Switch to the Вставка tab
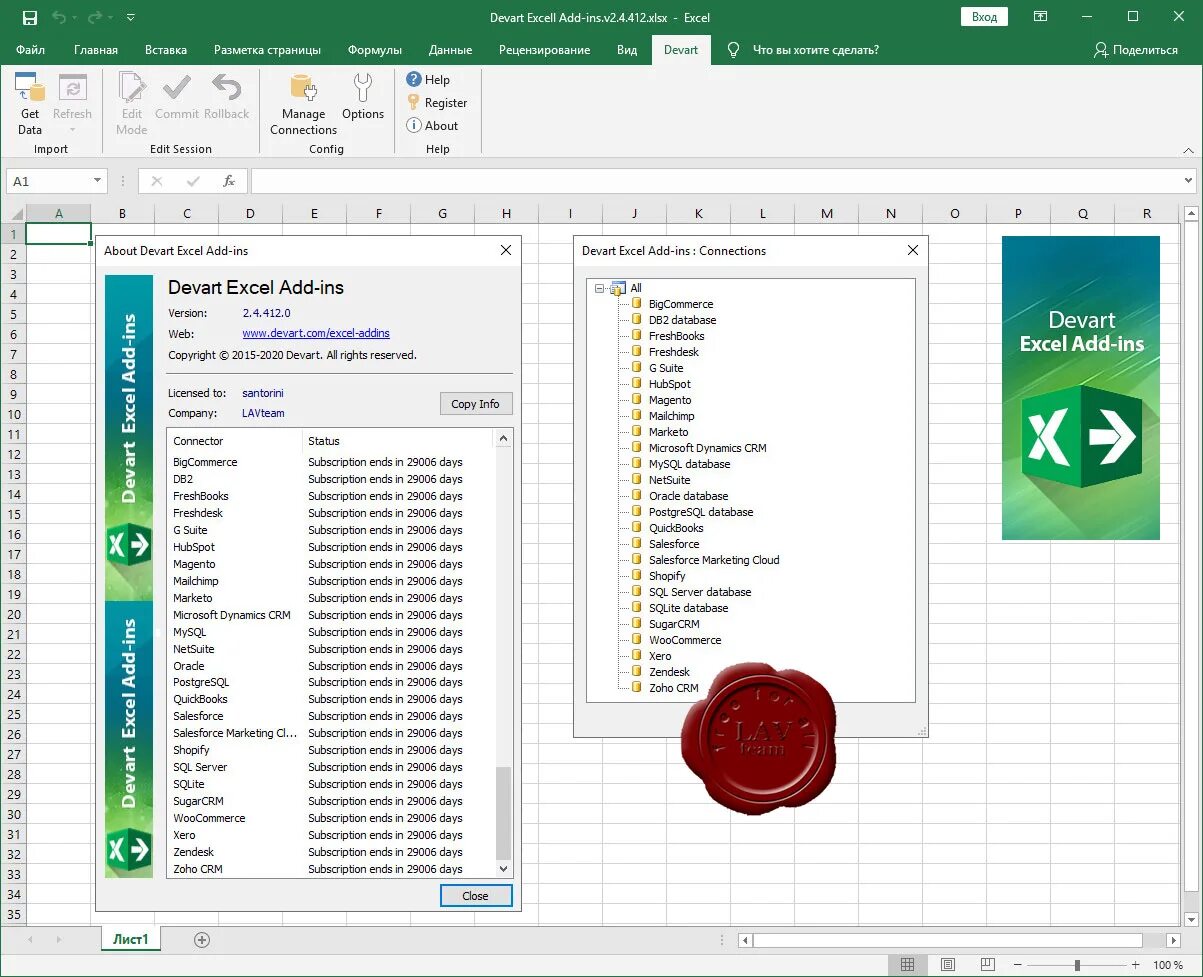 166,50
